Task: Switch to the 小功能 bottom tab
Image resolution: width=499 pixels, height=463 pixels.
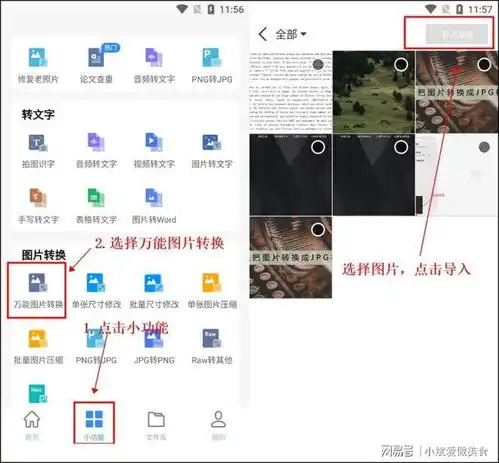Action: [x=94, y=424]
